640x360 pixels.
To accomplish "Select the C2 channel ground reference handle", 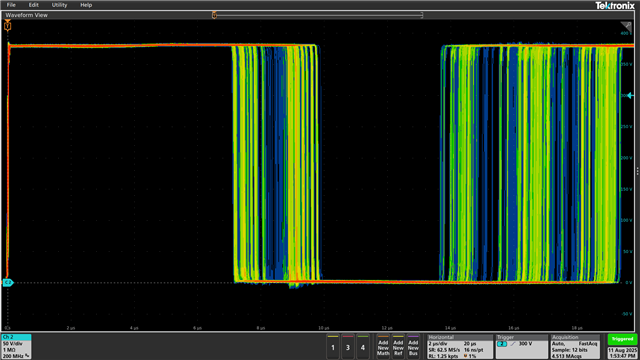I will coord(8,282).
